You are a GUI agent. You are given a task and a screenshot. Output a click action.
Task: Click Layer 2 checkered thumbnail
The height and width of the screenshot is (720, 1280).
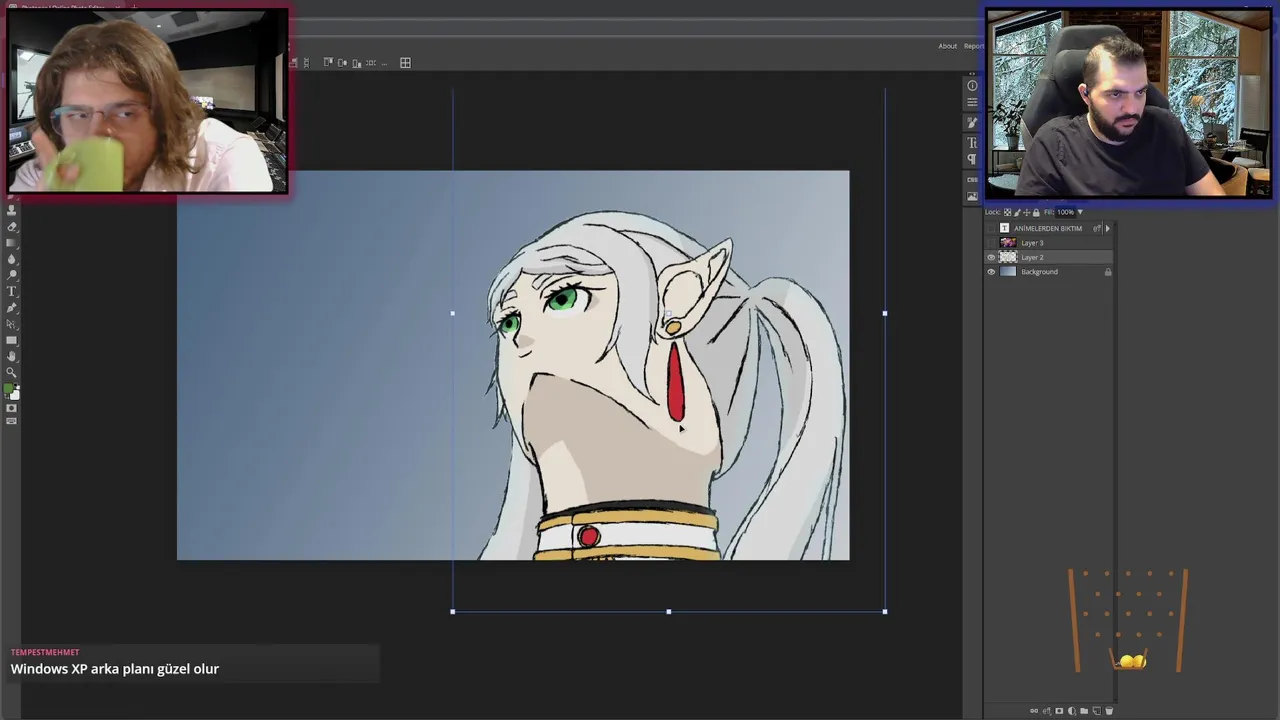pos(1008,257)
